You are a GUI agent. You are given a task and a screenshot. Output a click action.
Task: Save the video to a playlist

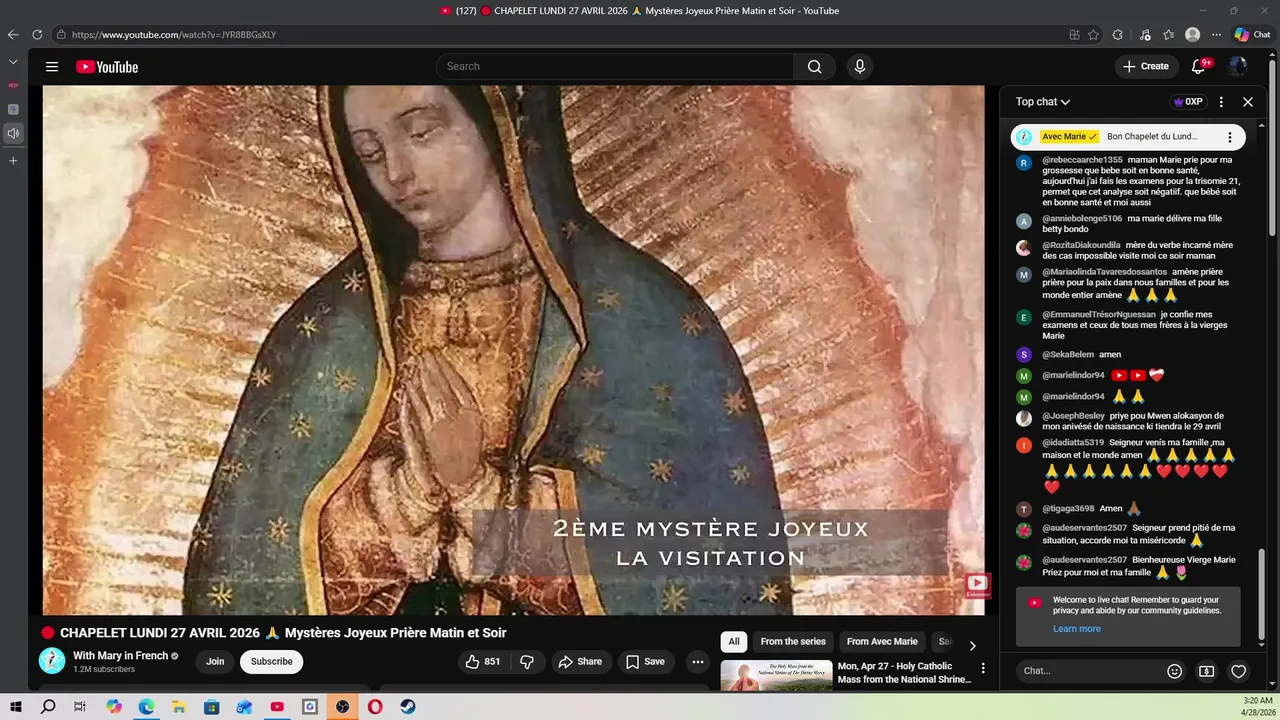click(645, 662)
